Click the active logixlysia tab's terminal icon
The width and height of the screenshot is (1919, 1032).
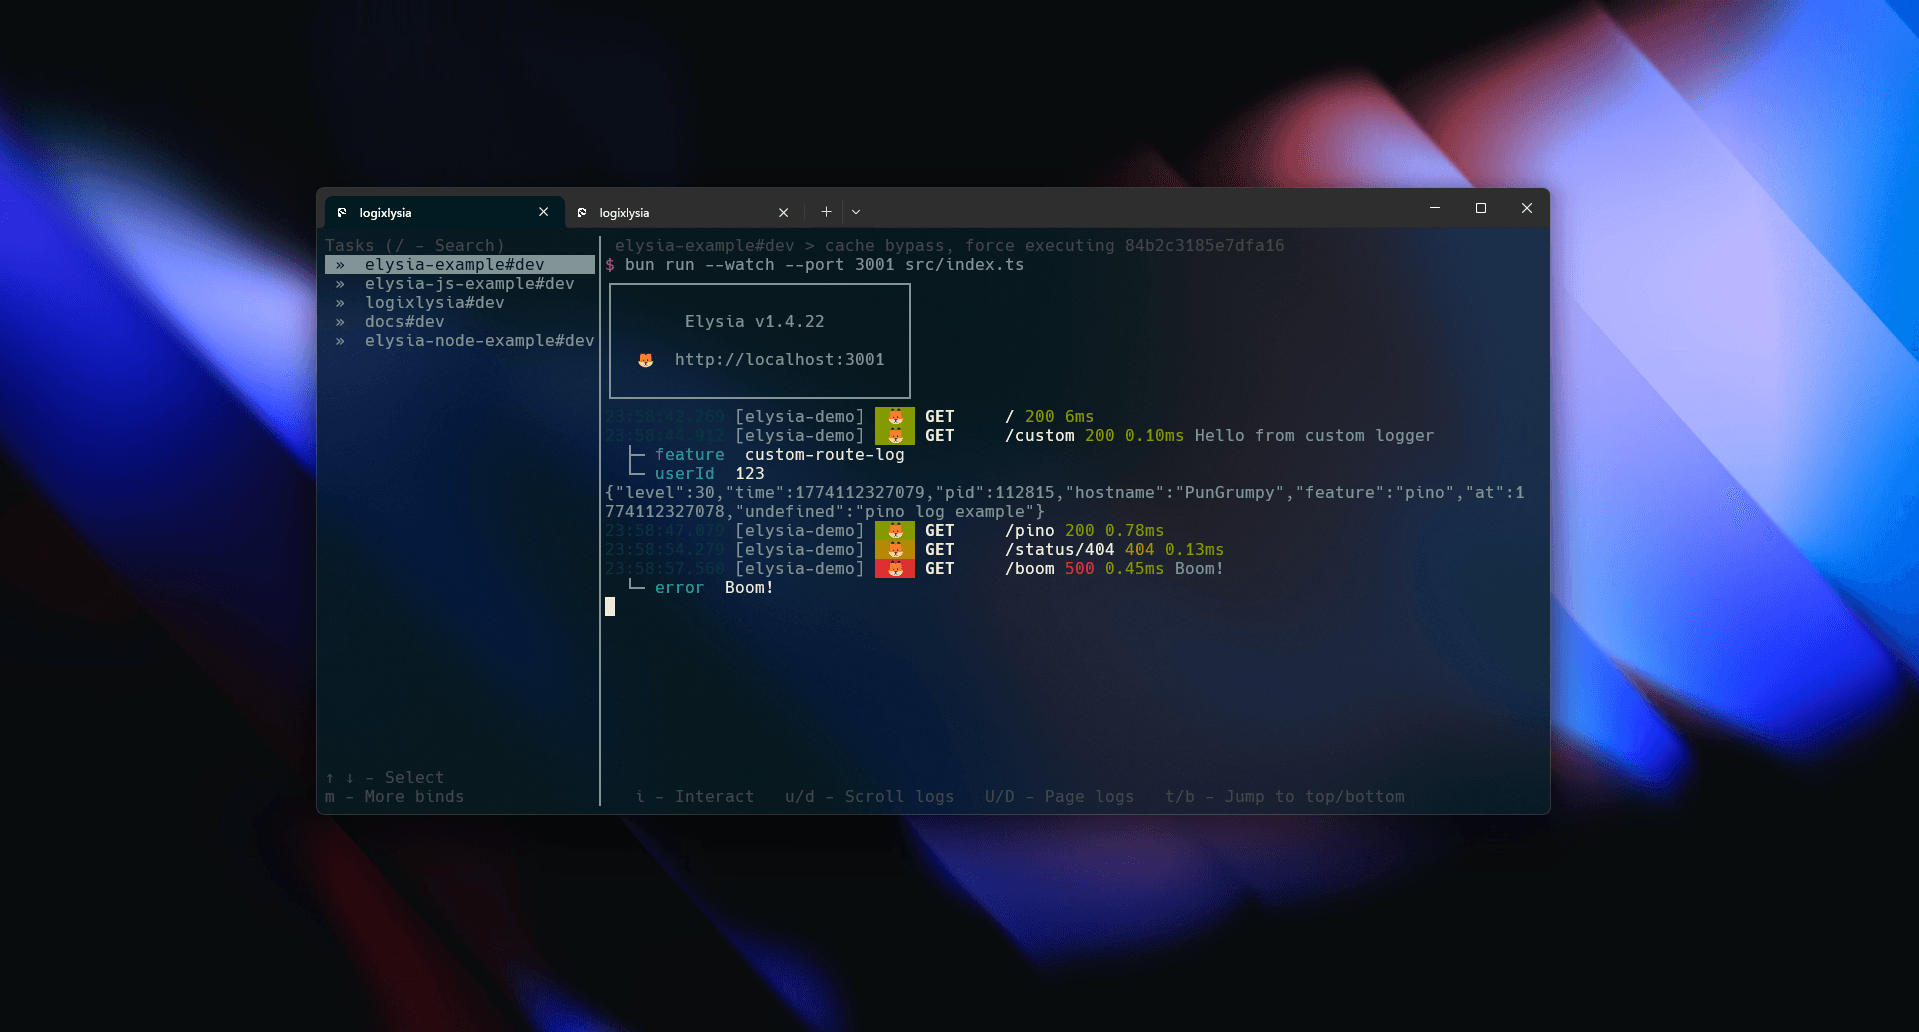[x=342, y=213]
